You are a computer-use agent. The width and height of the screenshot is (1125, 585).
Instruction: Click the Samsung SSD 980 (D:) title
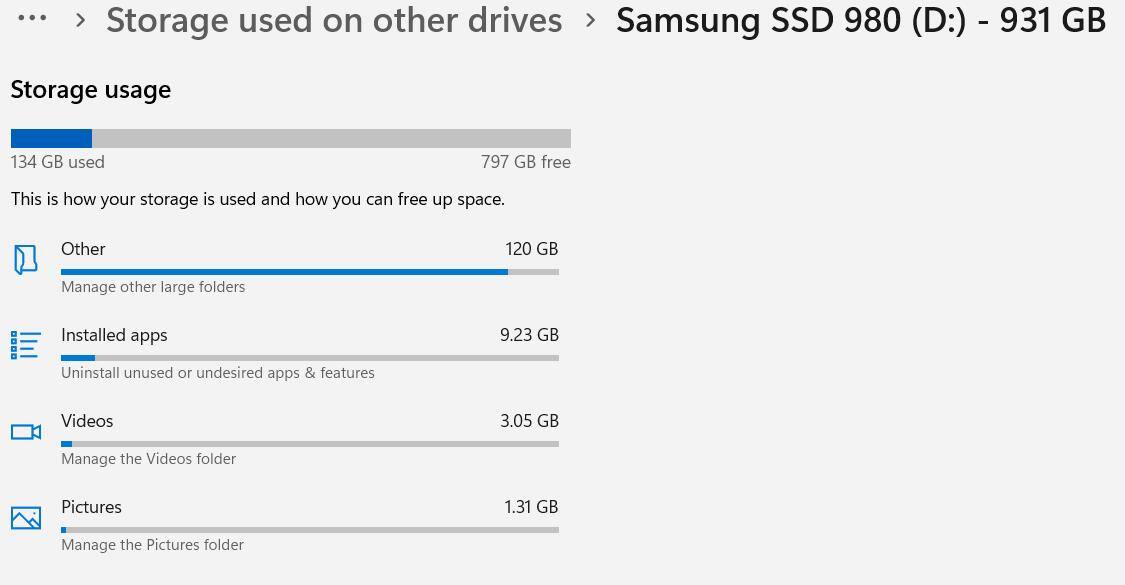point(860,20)
